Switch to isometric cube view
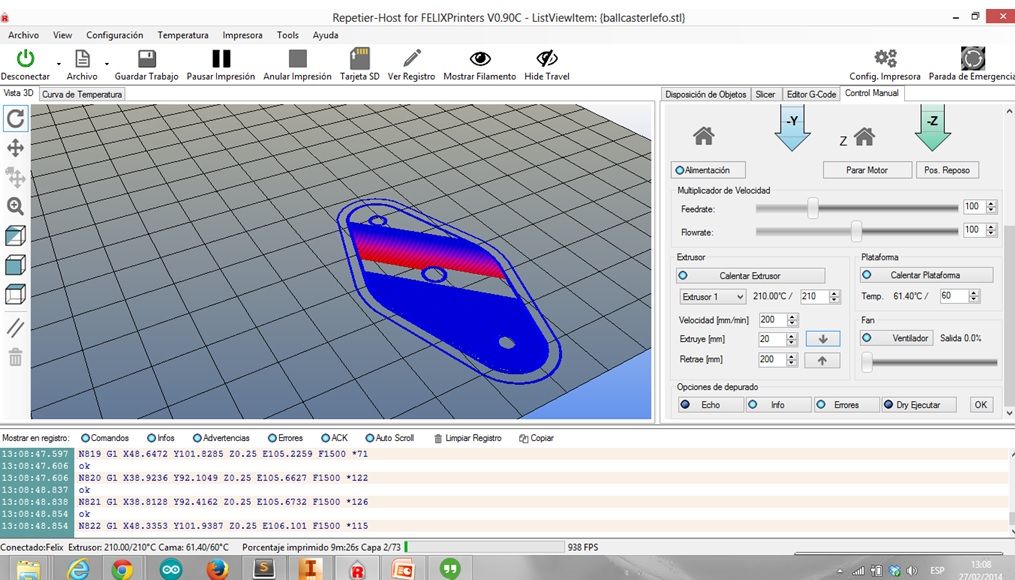This screenshot has width=1015, height=580. tap(16, 236)
